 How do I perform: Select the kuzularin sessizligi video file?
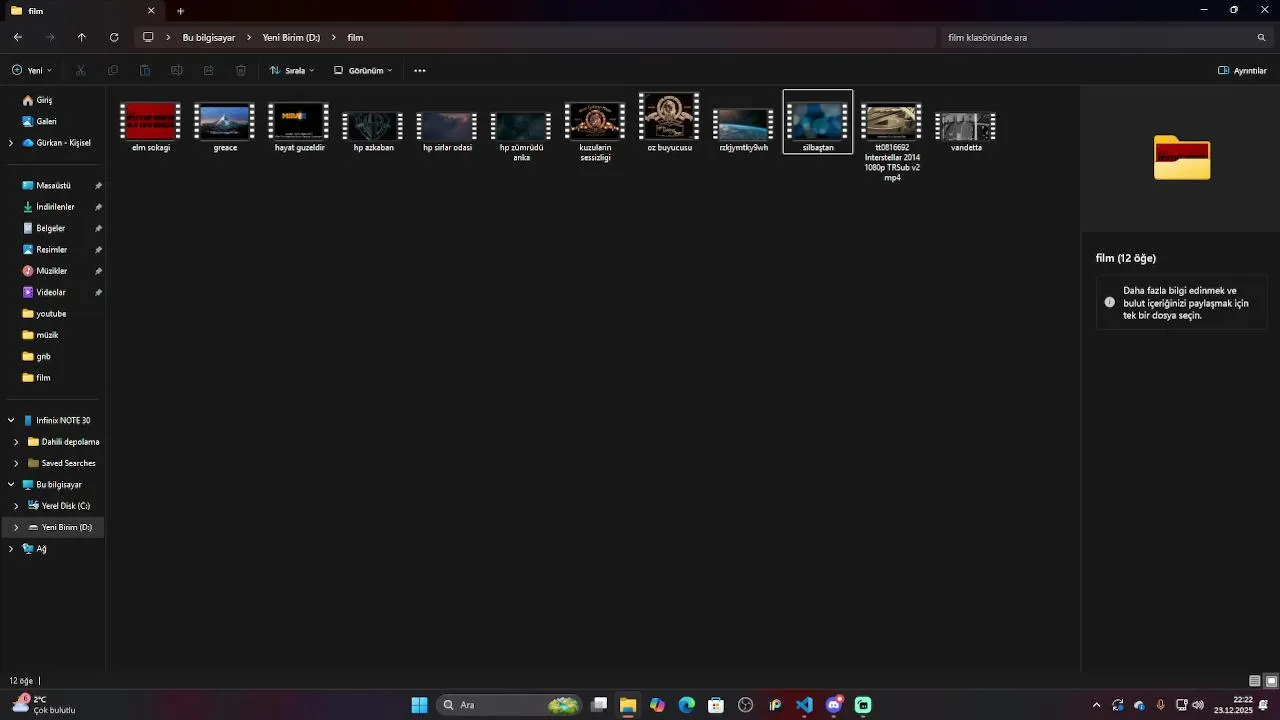(595, 131)
